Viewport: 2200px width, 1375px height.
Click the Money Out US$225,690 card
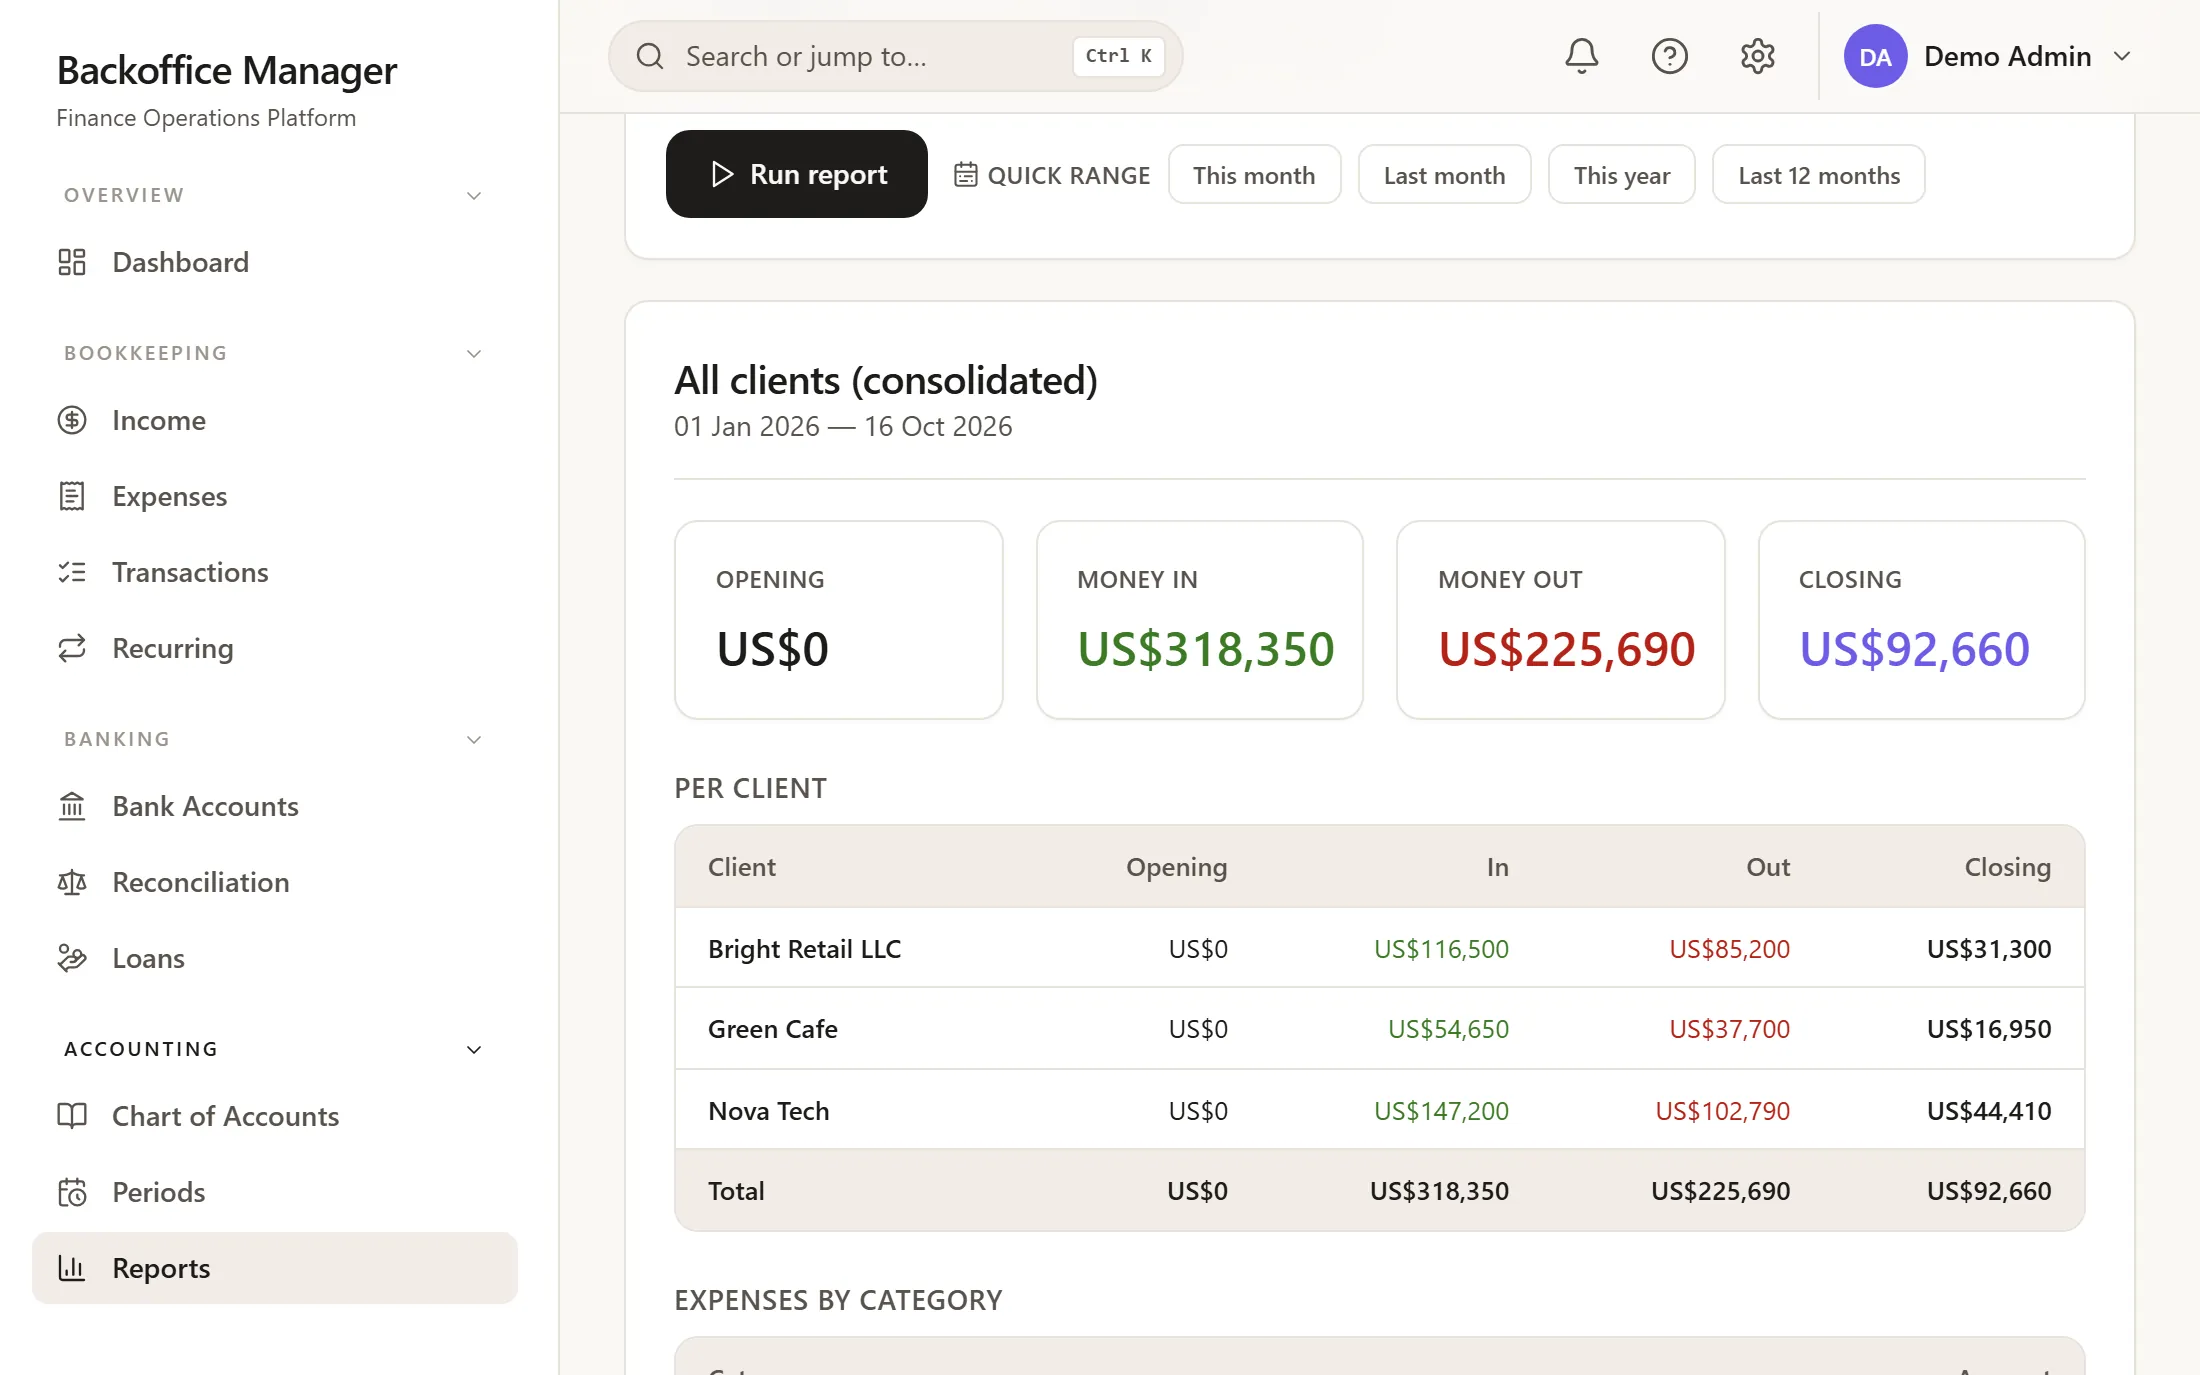pyautogui.click(x=1560, y=619)
